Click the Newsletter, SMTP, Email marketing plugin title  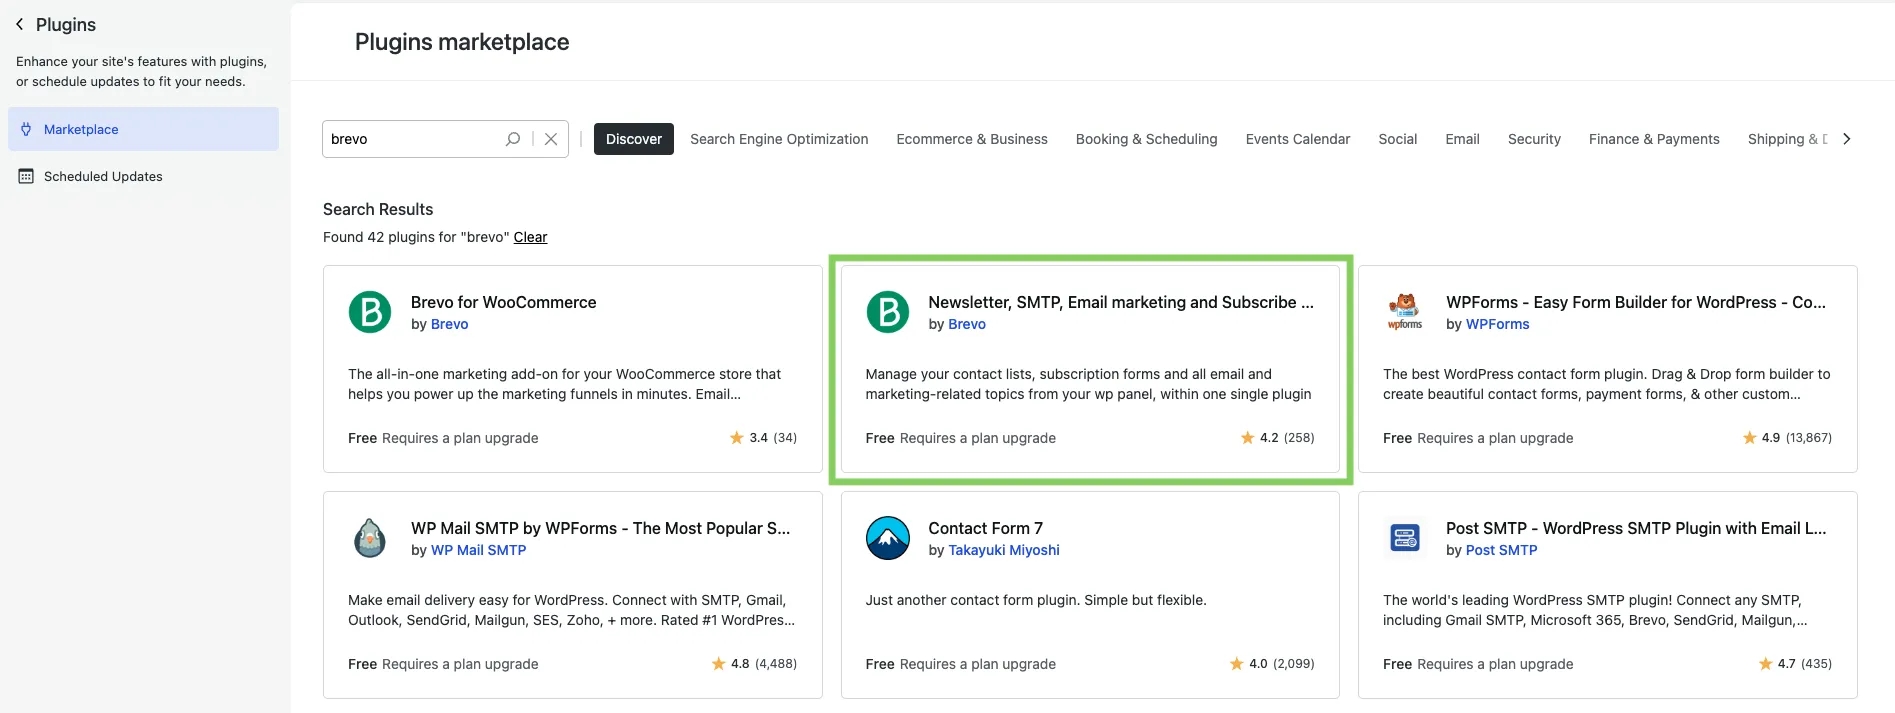pyautogui.click(x=1121, y=302)
